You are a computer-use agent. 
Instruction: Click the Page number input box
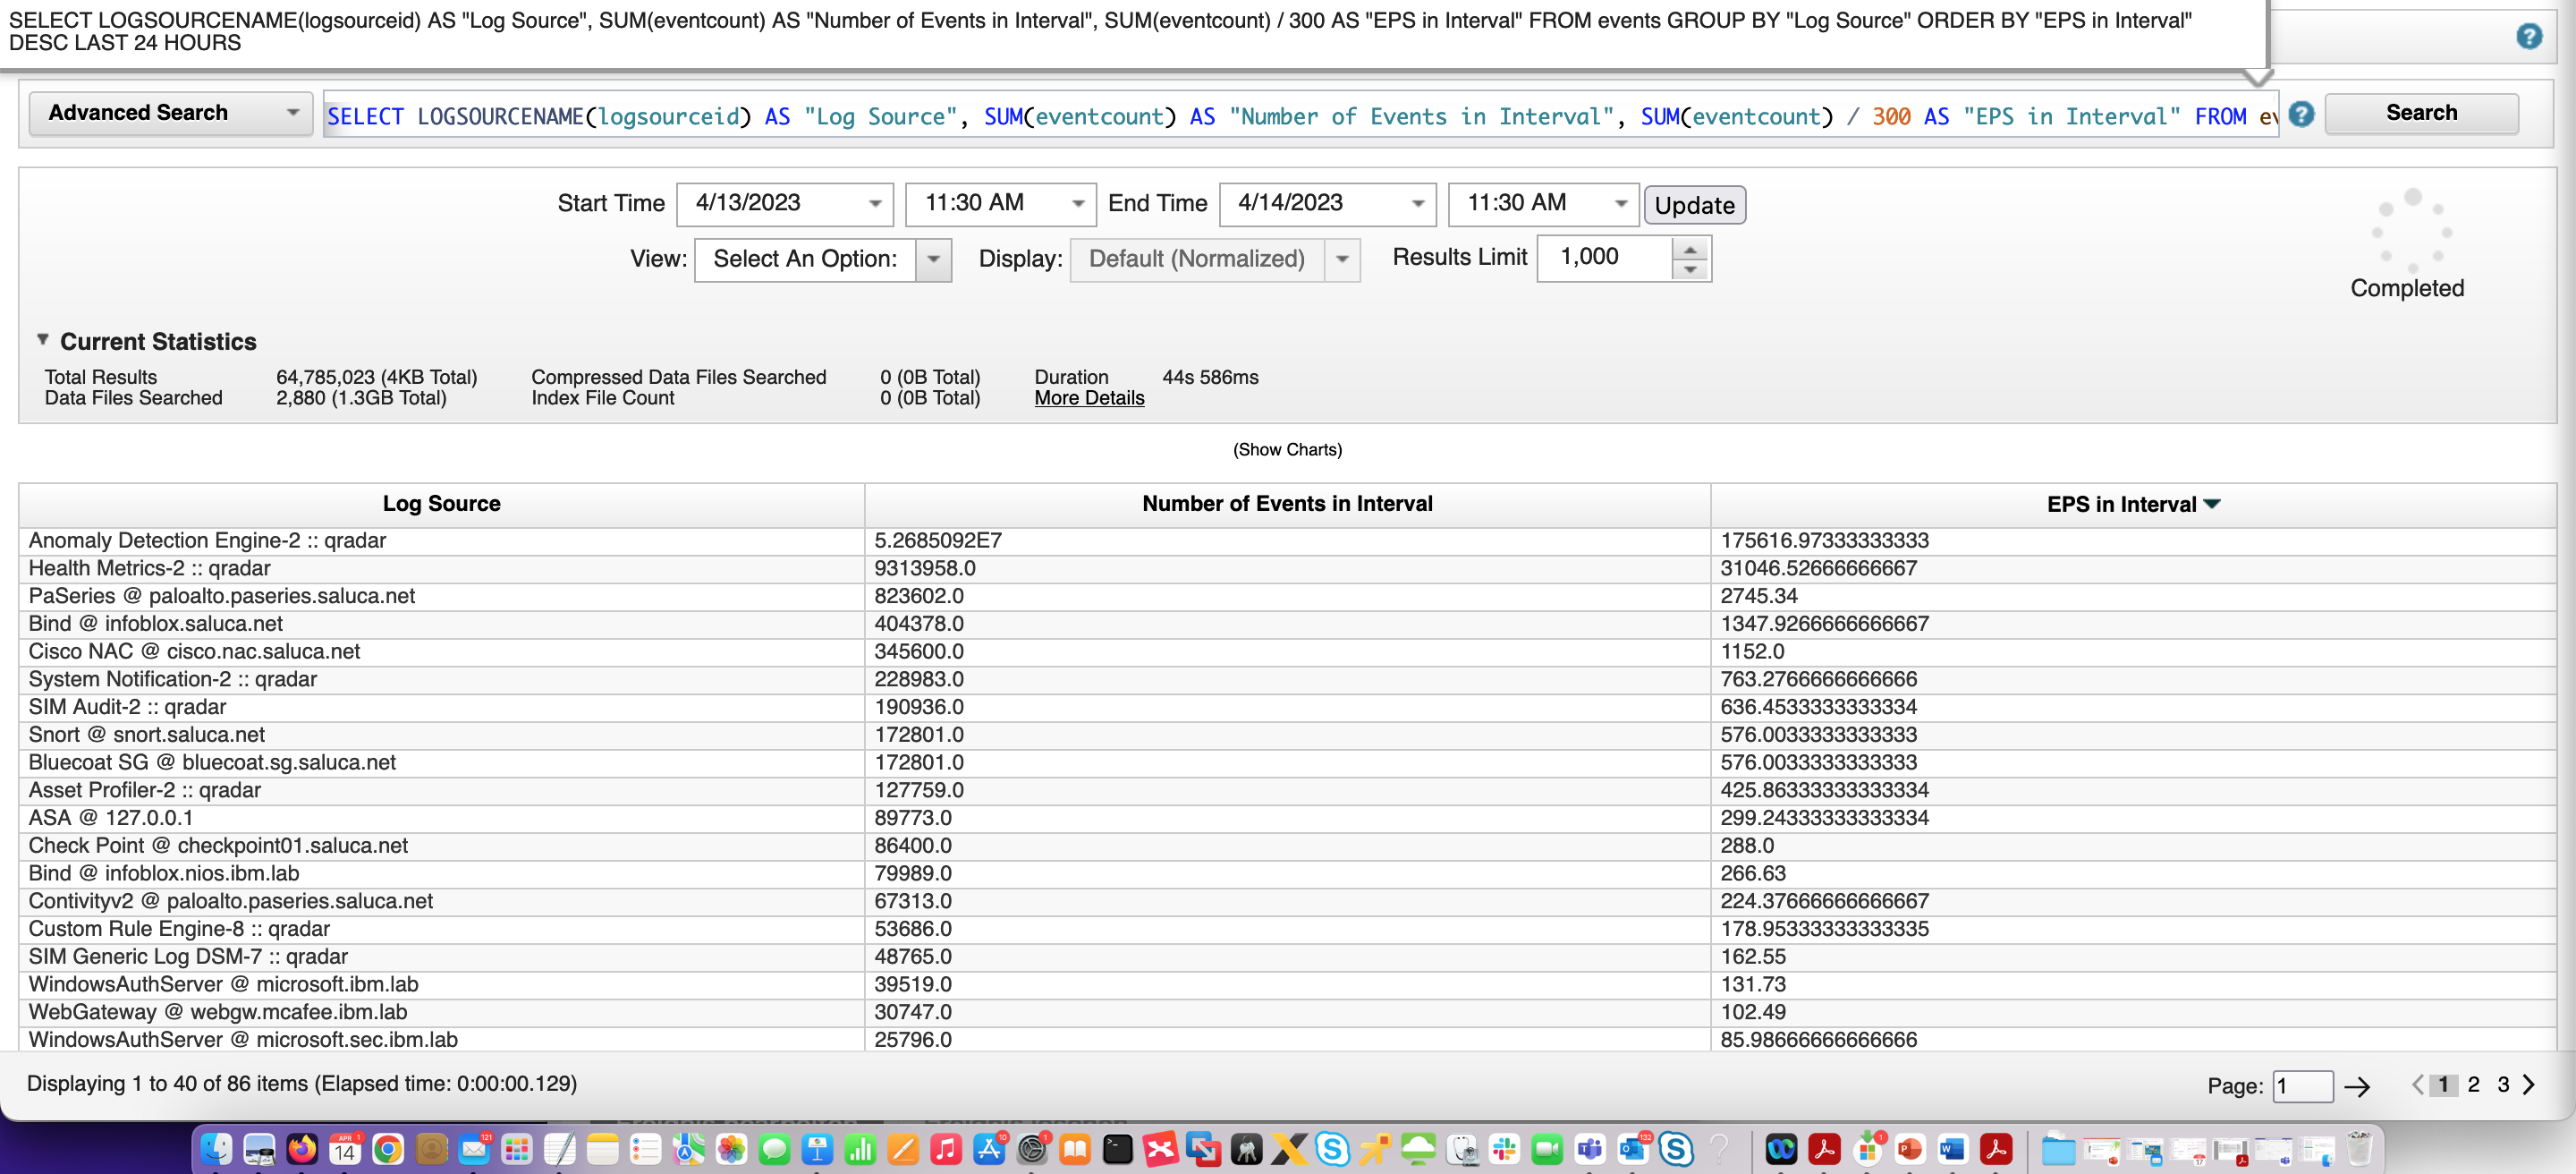pyautogui.click(x=2303, y=1087)
